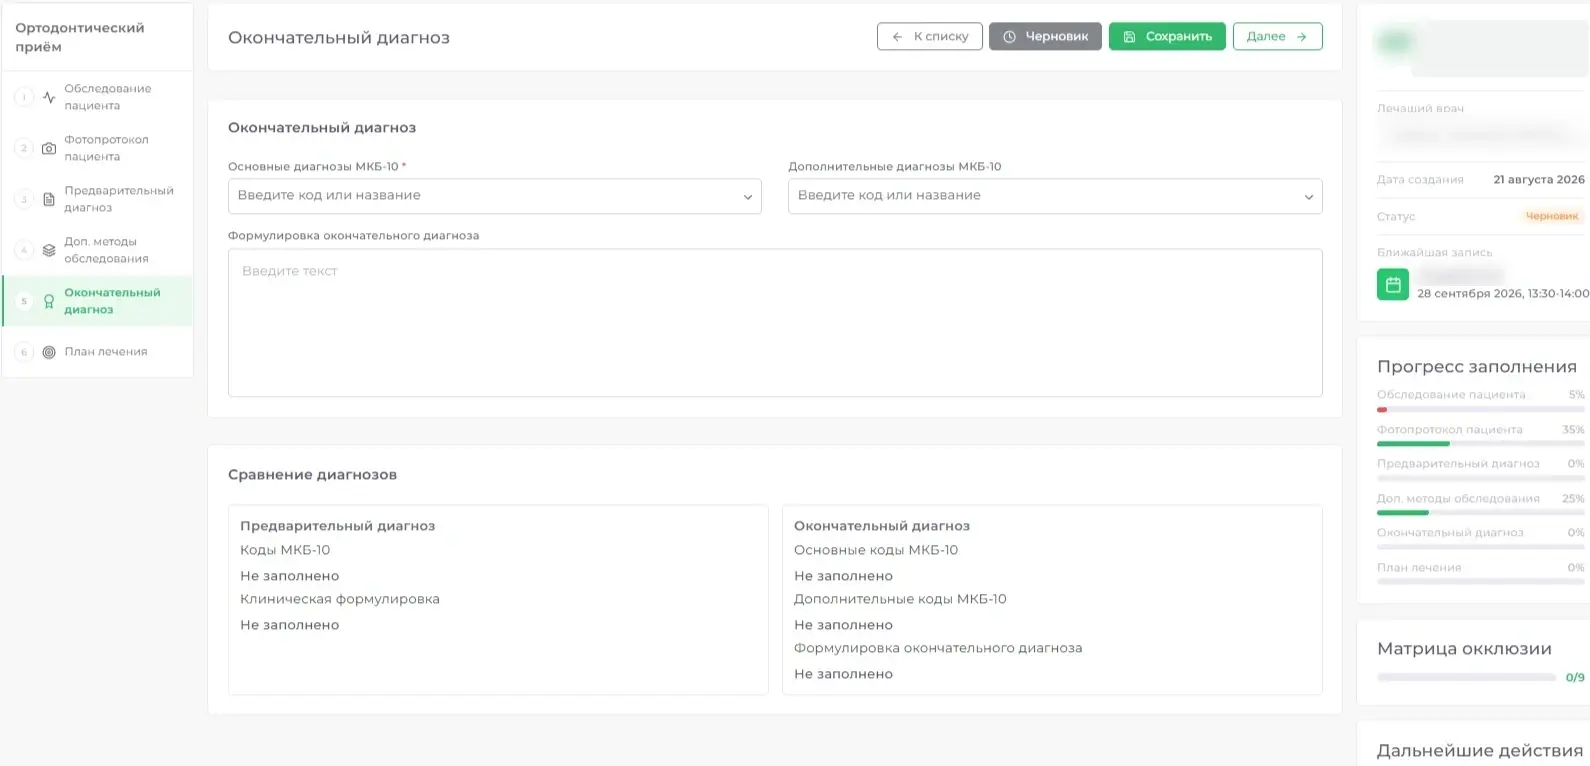Click the target icon for План лечения
Screen dimensions: 1590x766
(49, 352)
